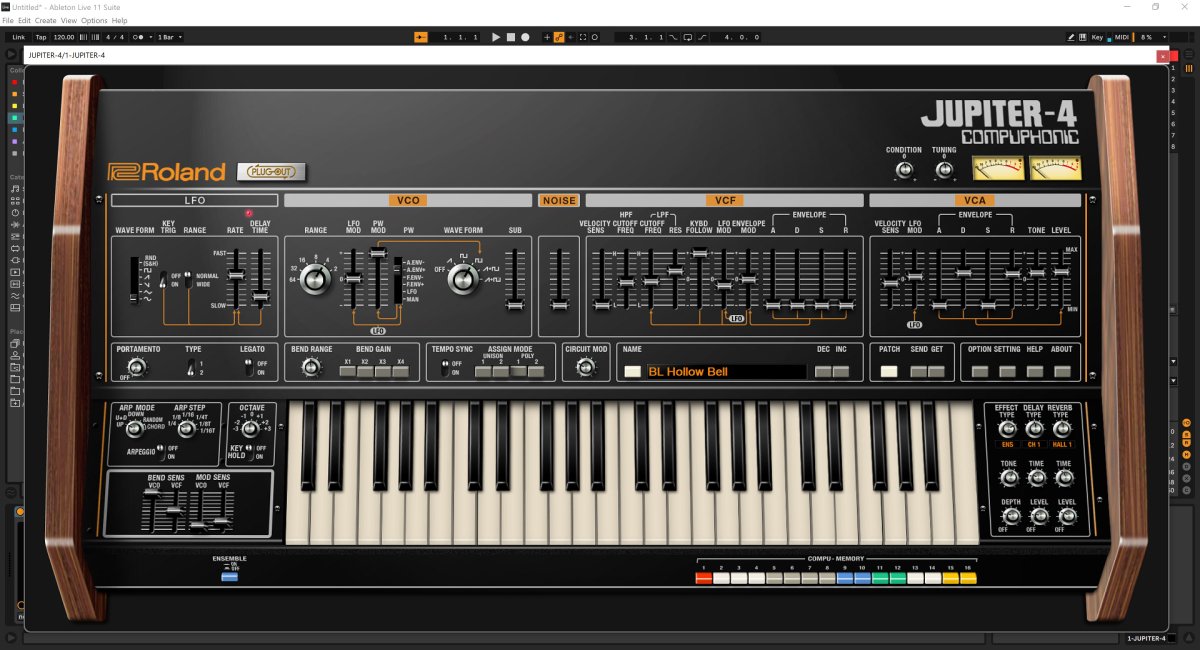Screen dimensions: 1200x650
Task: Turn the PORTAMENTO knob
Action: pos(135,368)
